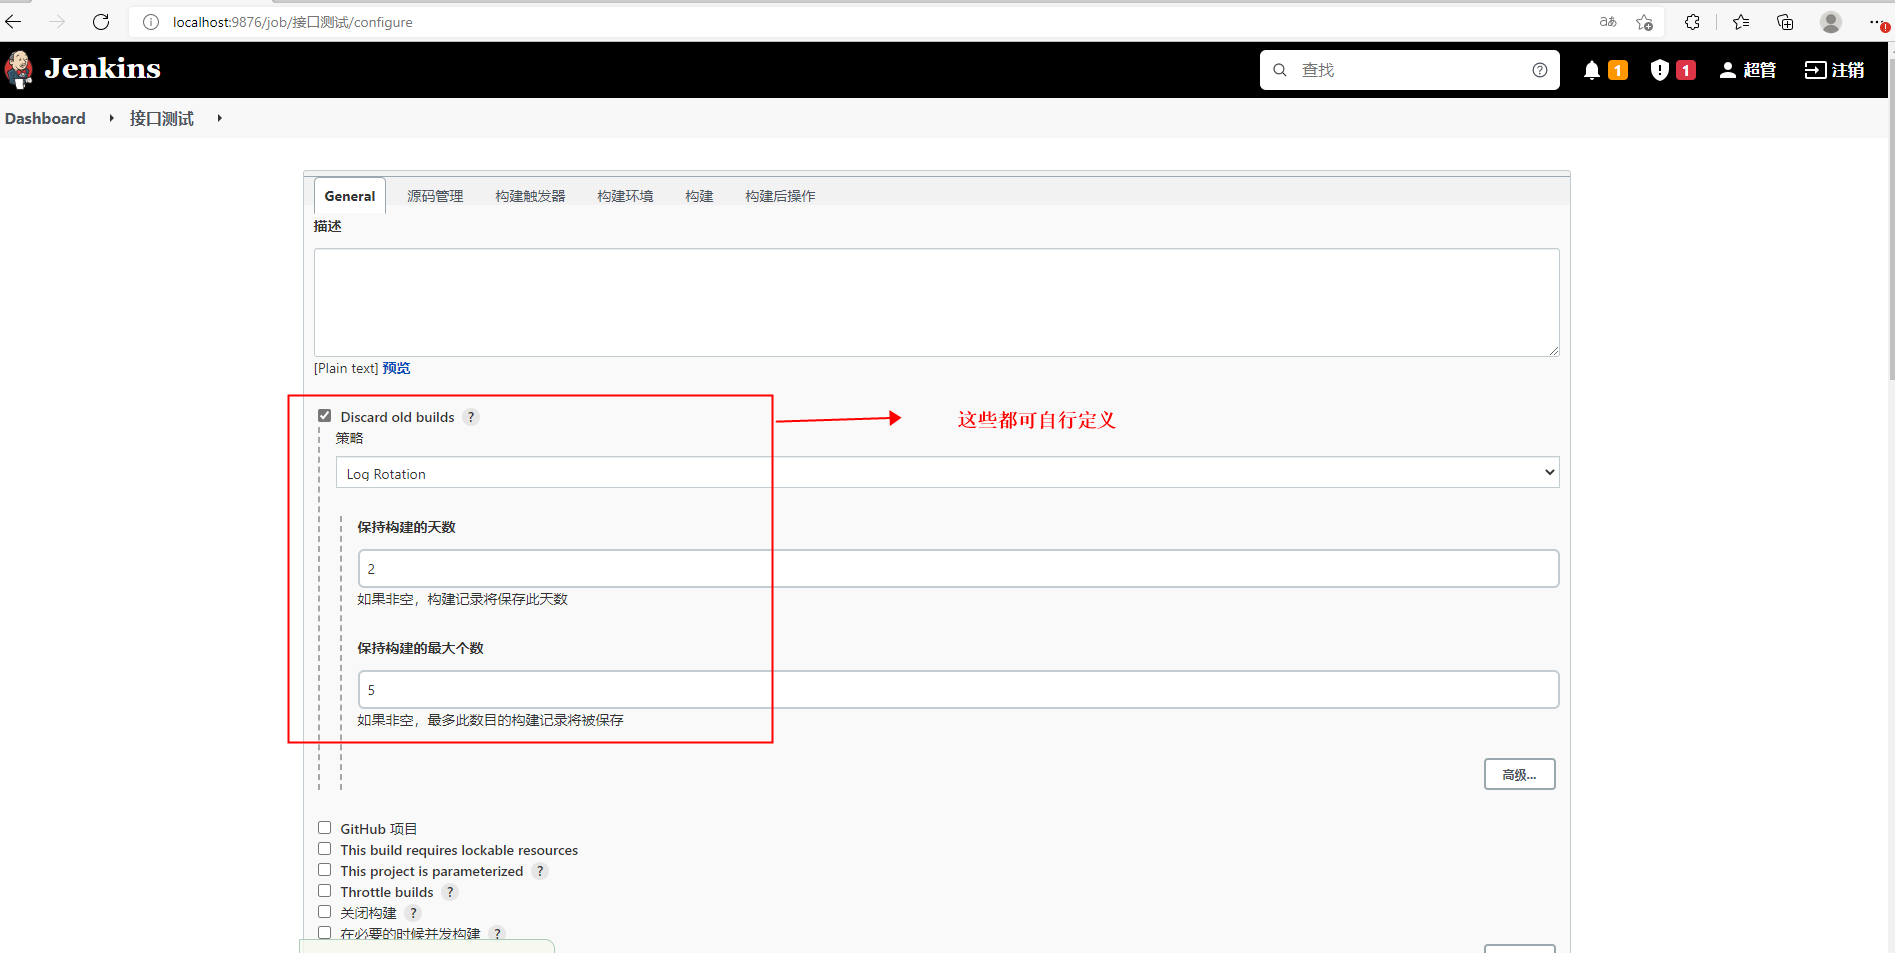
Task: Expand the Dashboard breadcrumb arrow
Action: [x=111, y=118]
